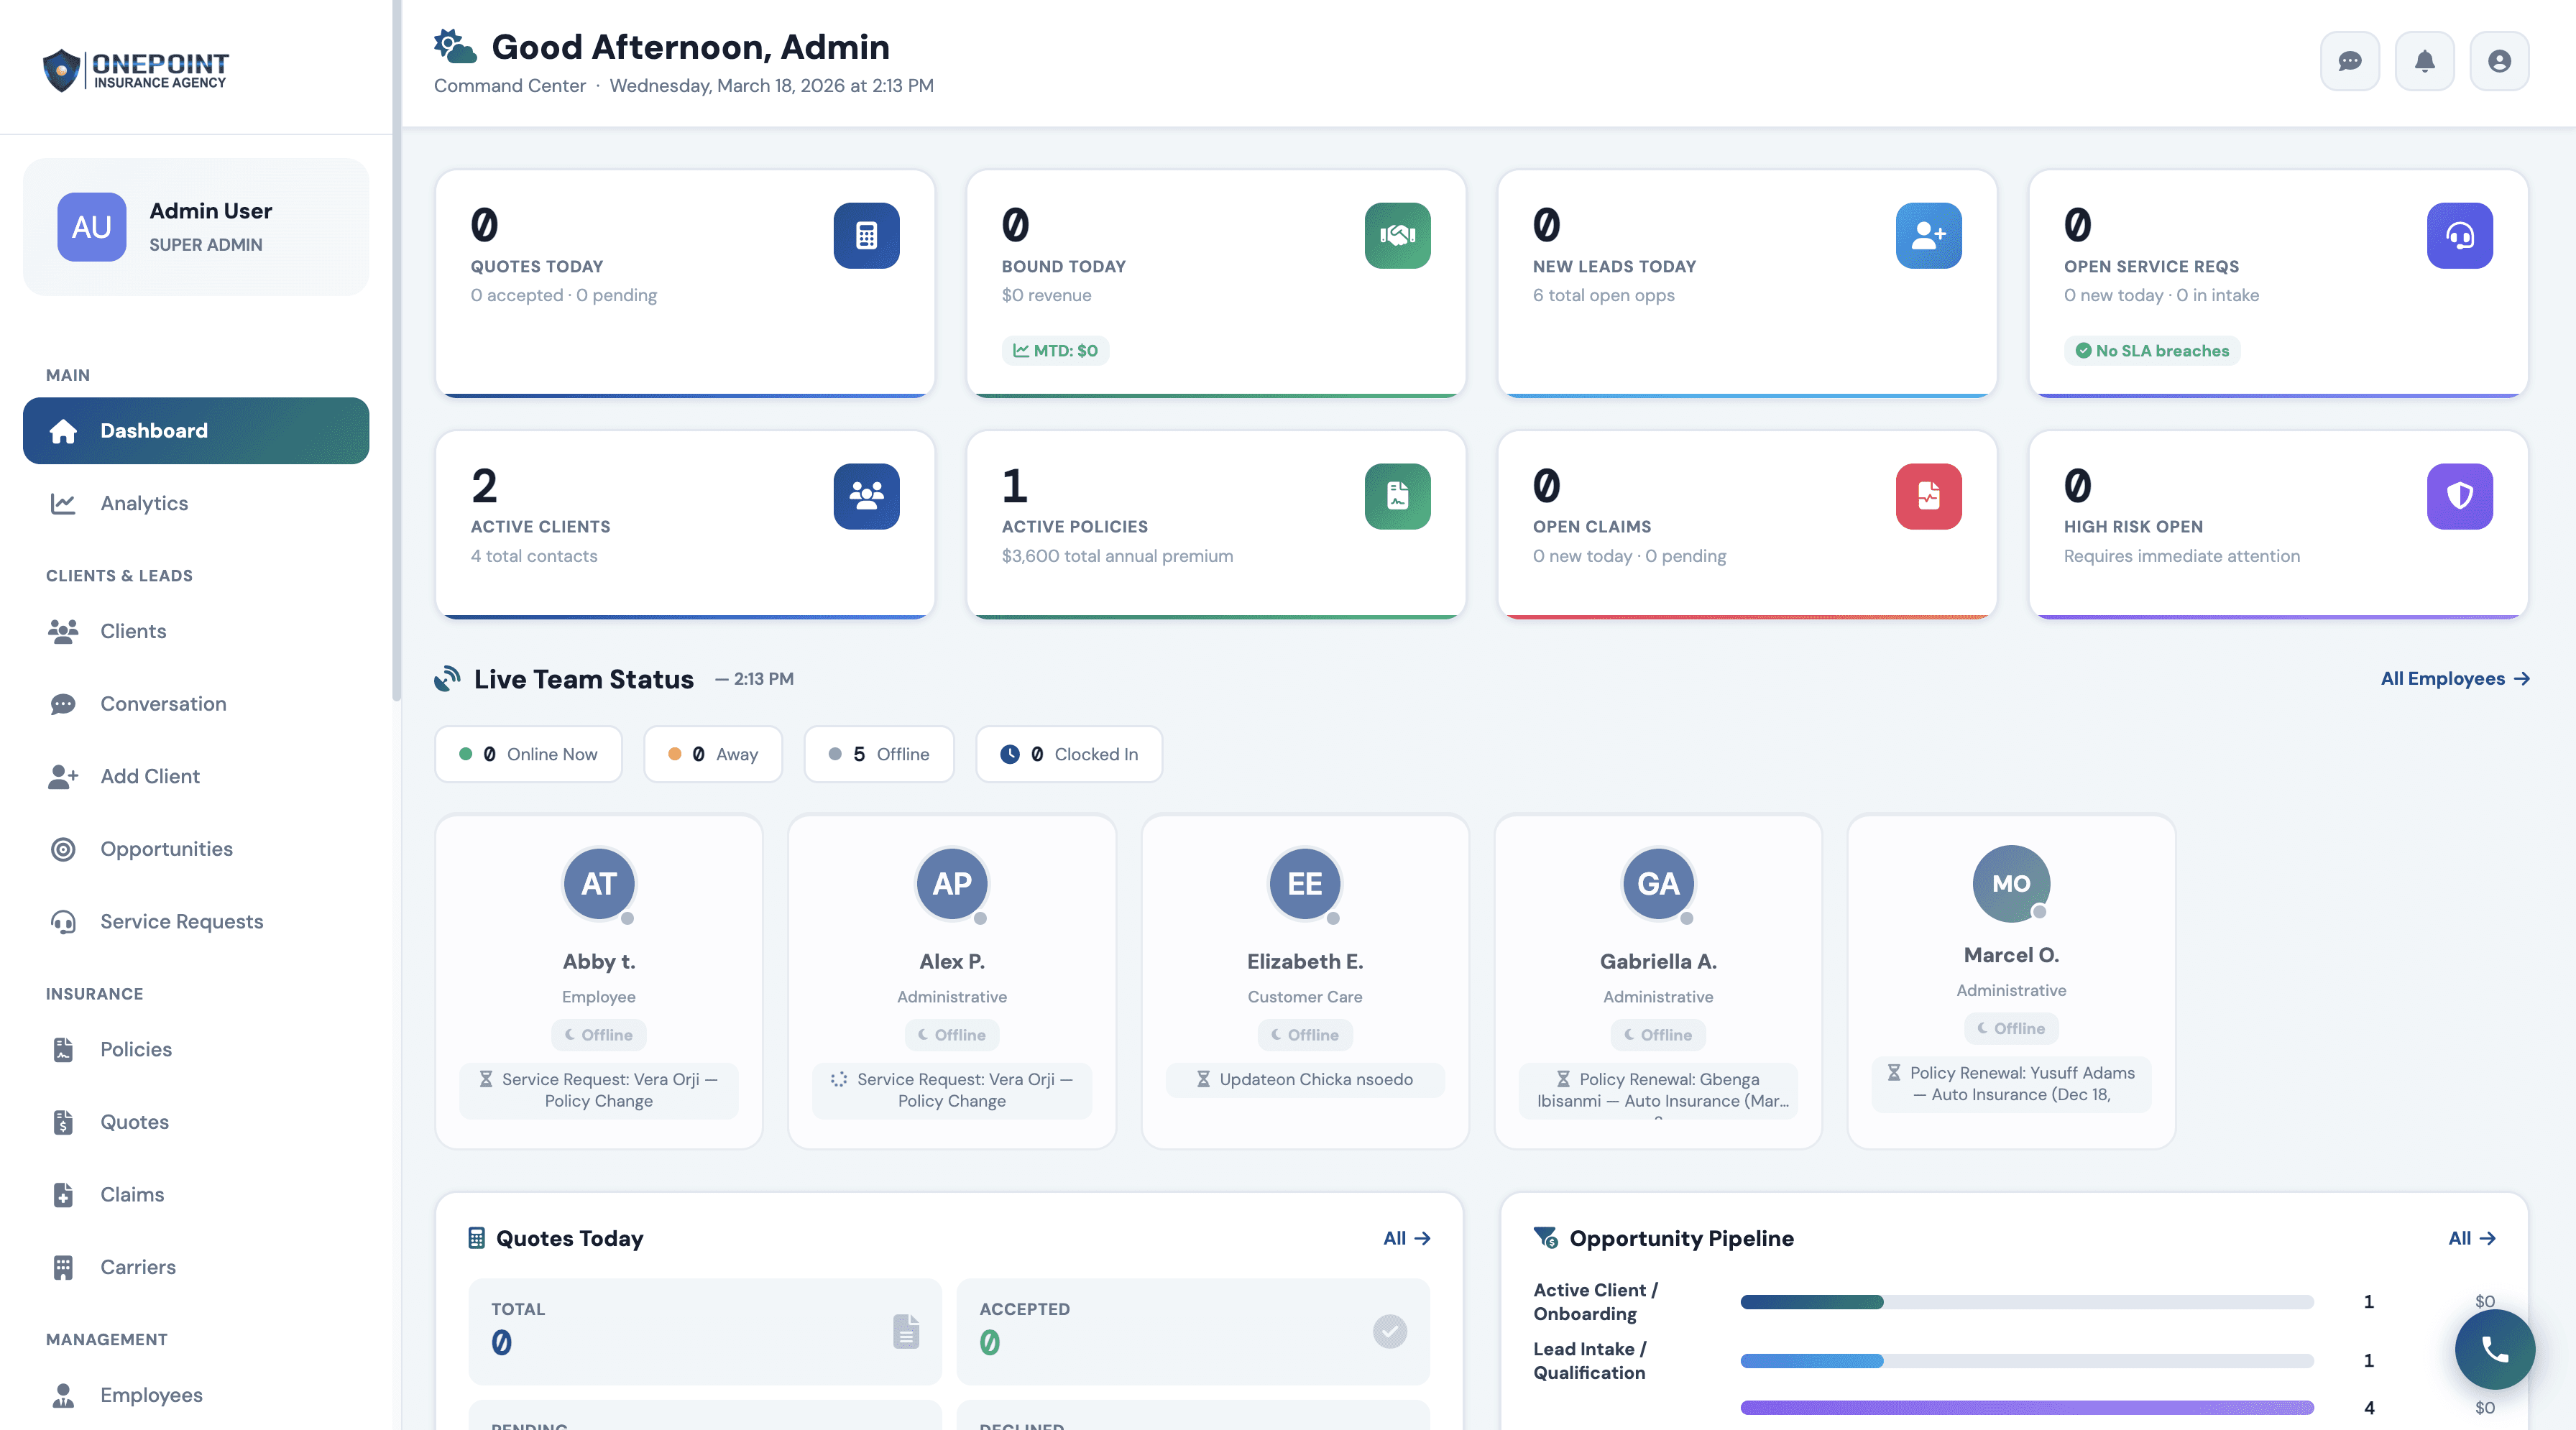Click the floating phone call button
Image resolution: width=2576 pixels, height=1430 pixels.
[2494, 1350]
